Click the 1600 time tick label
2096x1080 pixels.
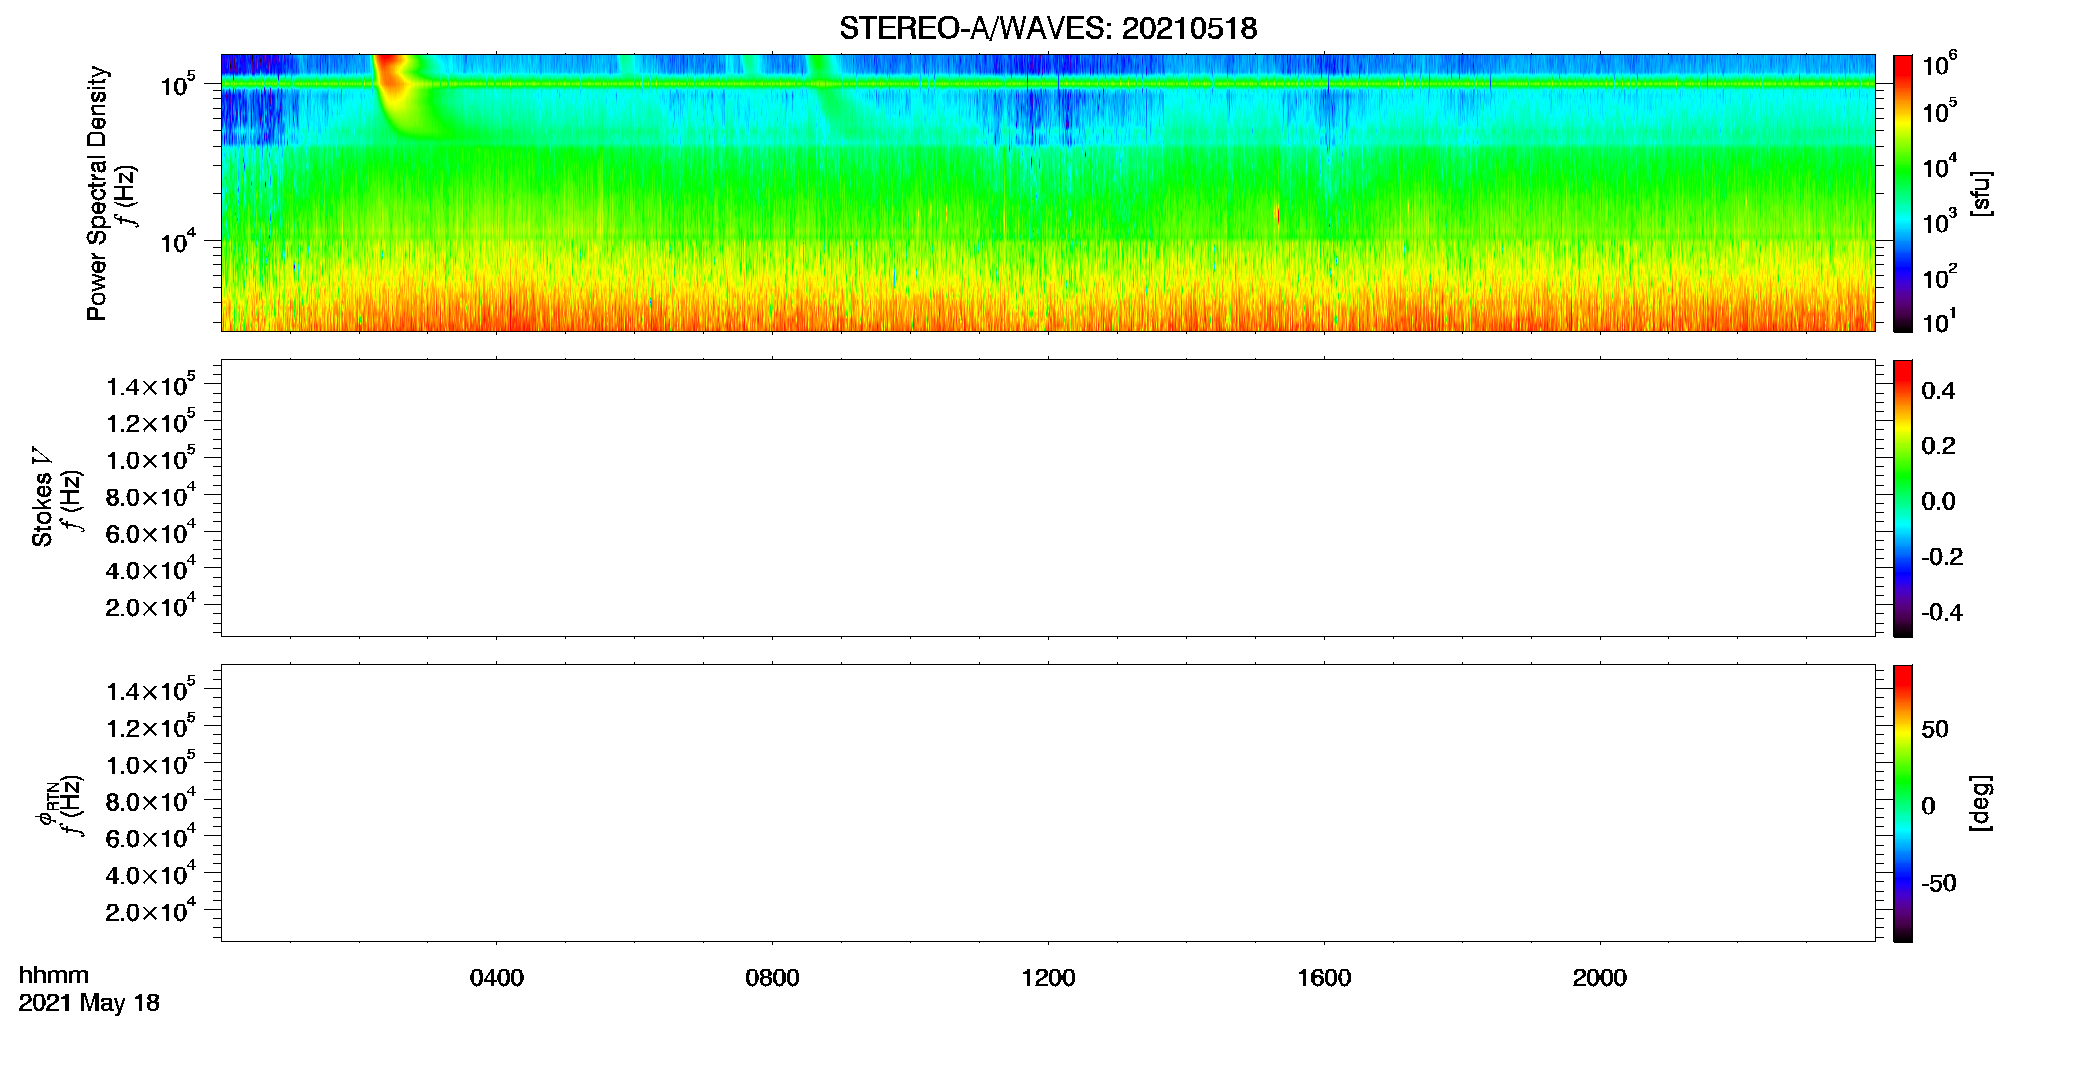[x=1324, y=977]
